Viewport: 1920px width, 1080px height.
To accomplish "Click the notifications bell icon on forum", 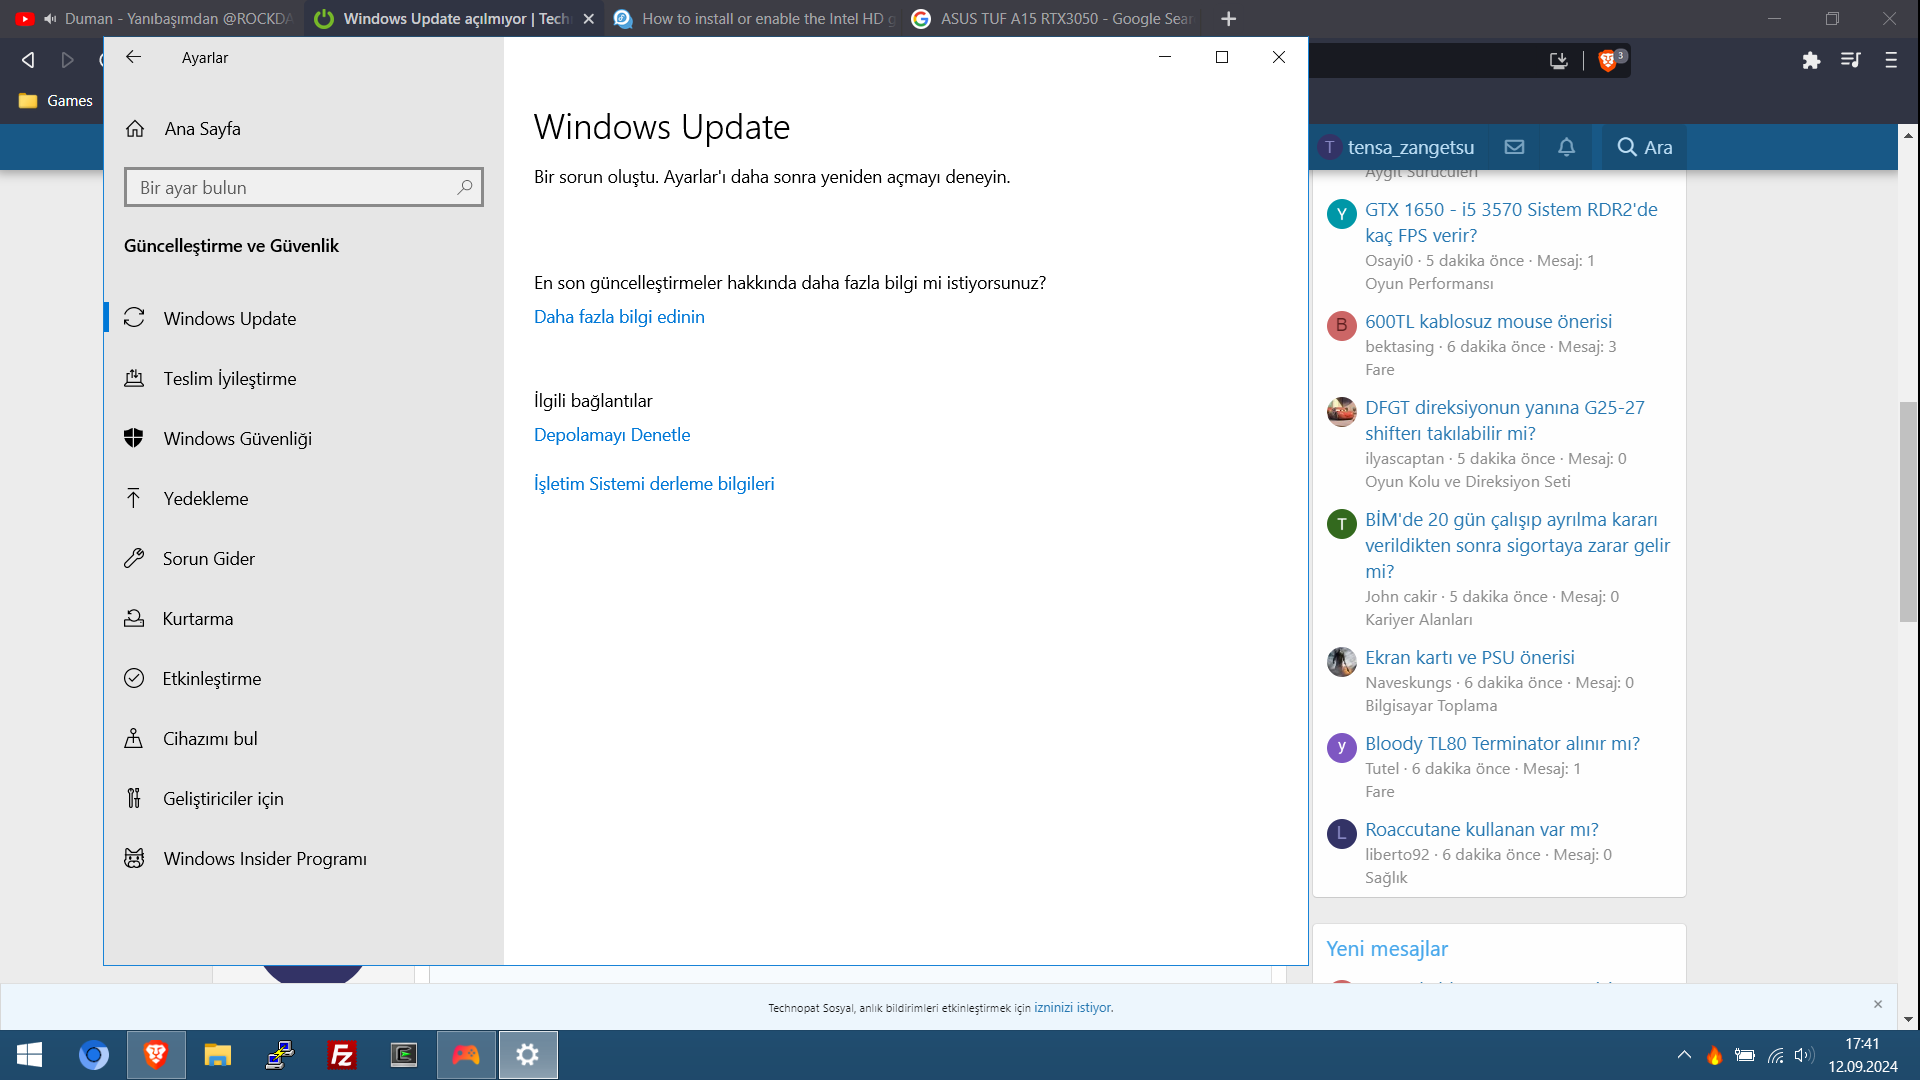I will [x=1566, y=147].
